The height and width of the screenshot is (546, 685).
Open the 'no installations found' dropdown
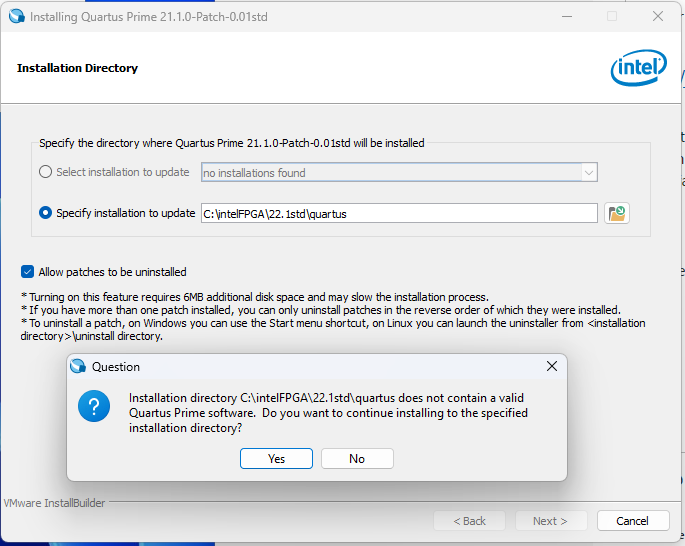[x=399, y=173]
